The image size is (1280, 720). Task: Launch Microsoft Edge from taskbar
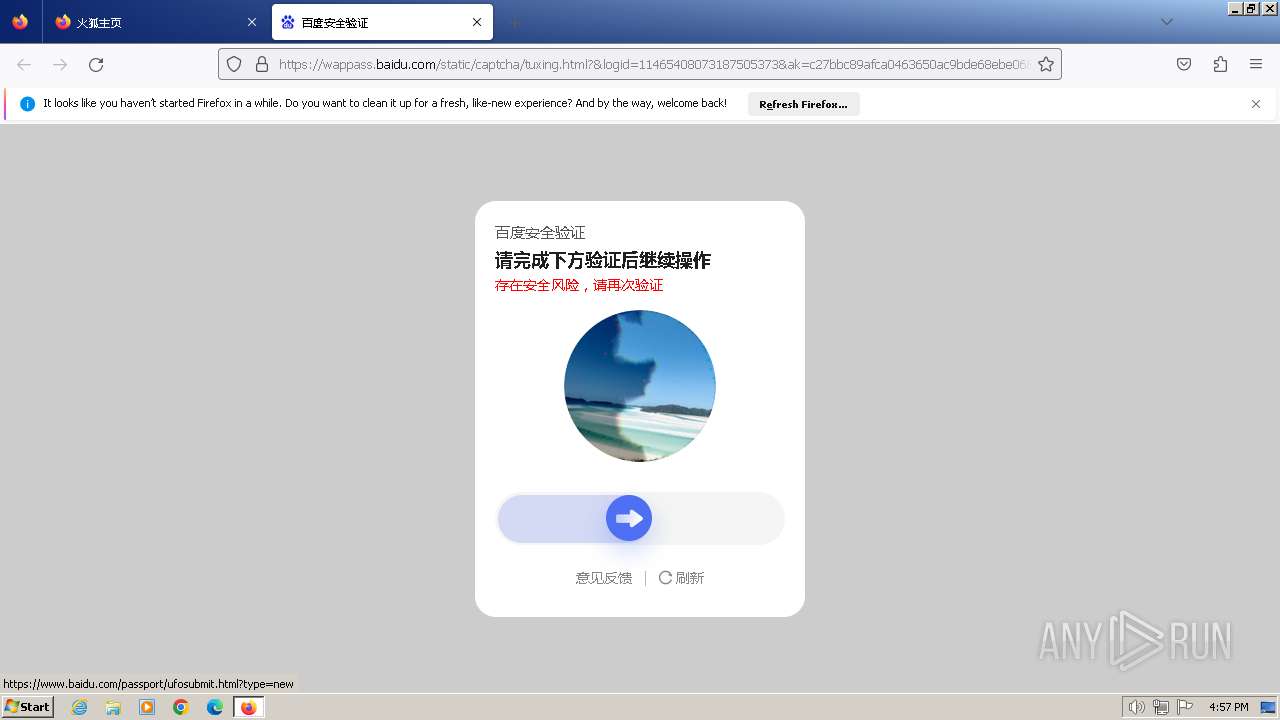coord(215,707)
